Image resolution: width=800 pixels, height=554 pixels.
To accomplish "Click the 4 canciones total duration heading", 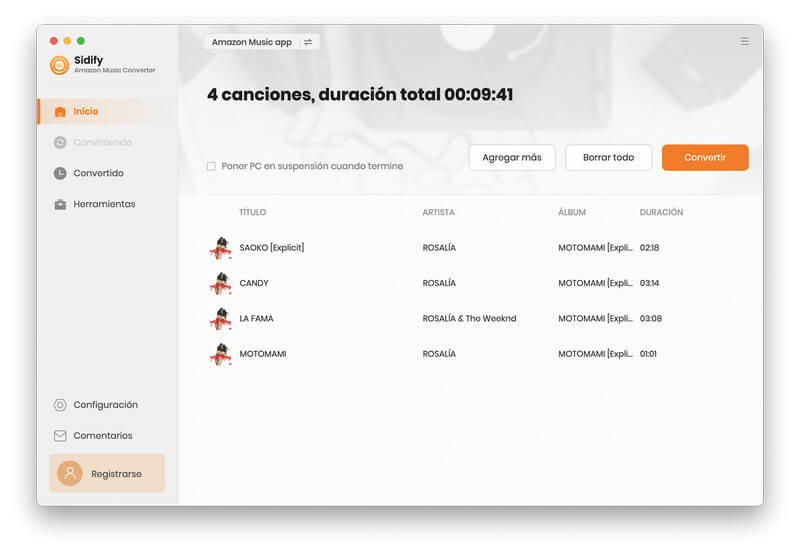I will (x=360, y=95).
